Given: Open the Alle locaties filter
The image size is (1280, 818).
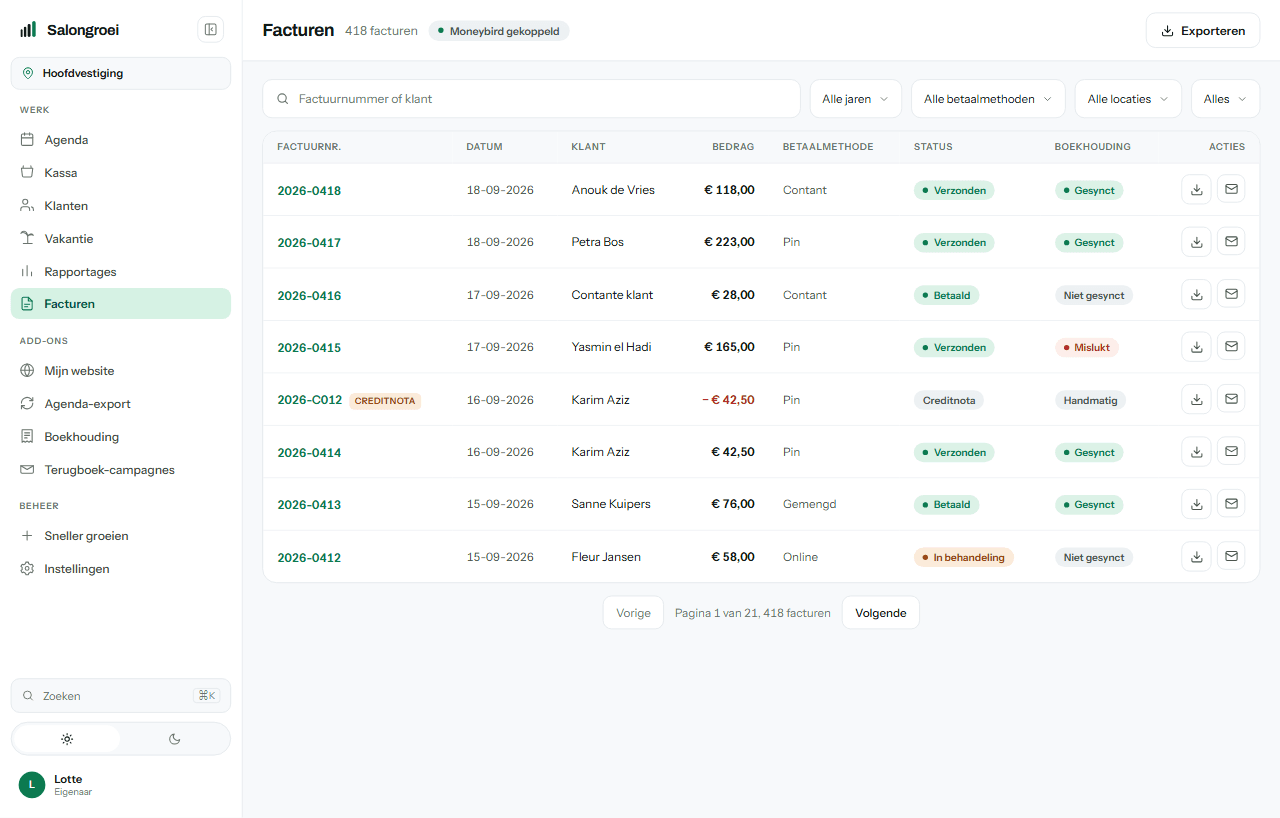Looking at the screenshot, I should click(x=1128, y=99).
